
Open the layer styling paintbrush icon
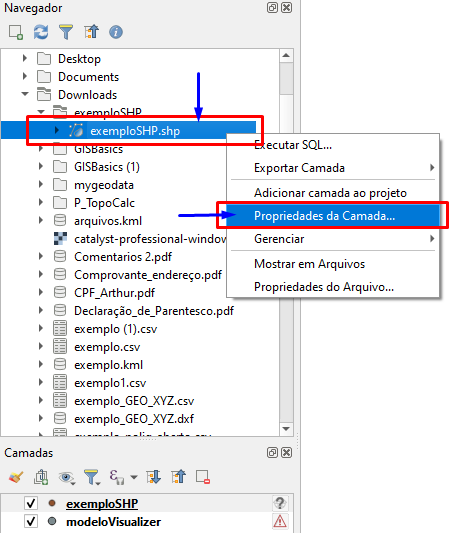pyautogui.click(x=16, y=477)
